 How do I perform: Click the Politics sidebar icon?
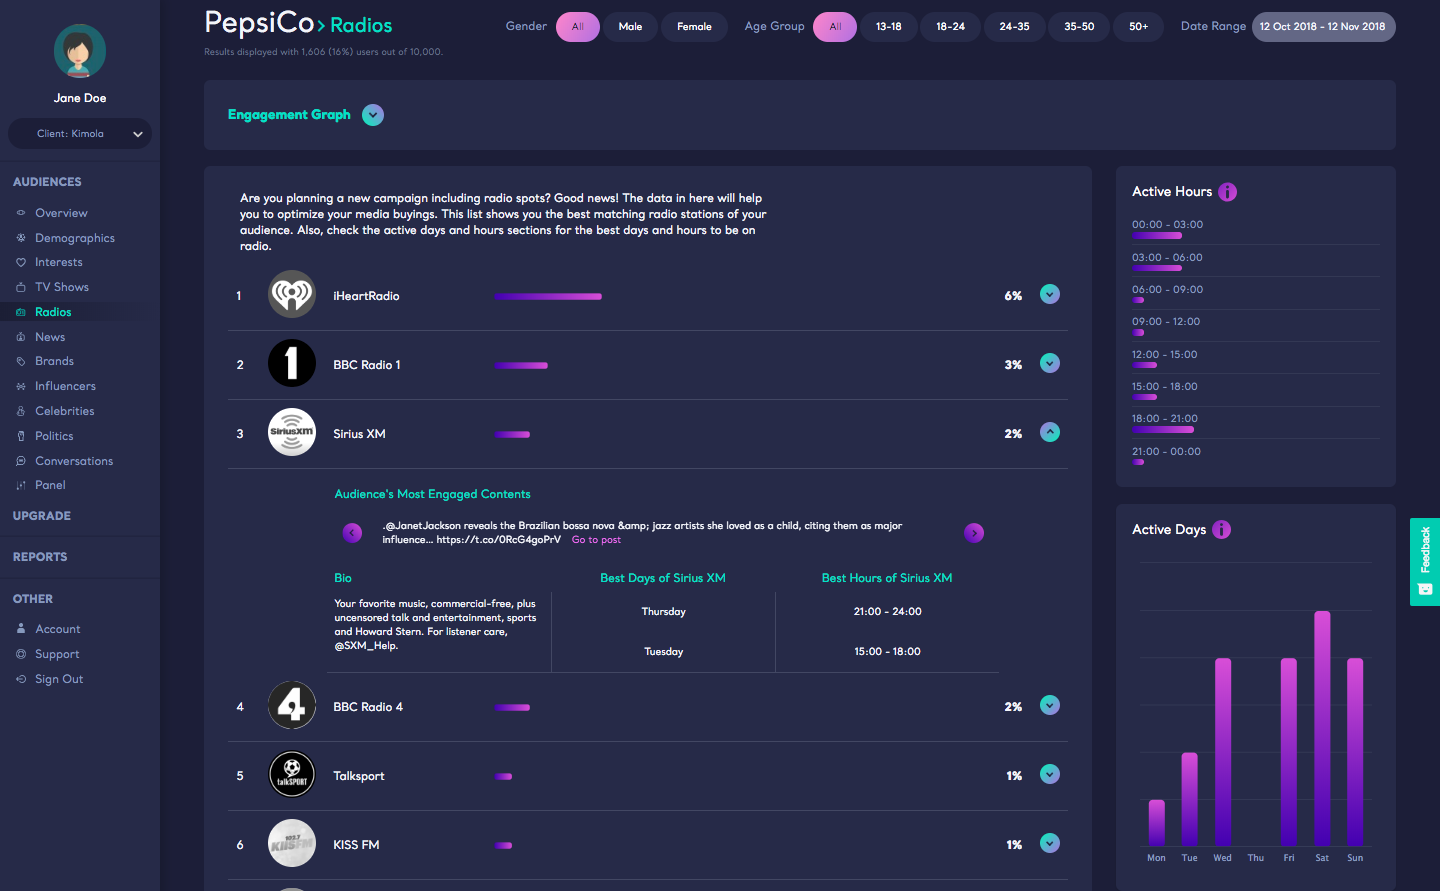pyautogui.click(x=21, y=436)
